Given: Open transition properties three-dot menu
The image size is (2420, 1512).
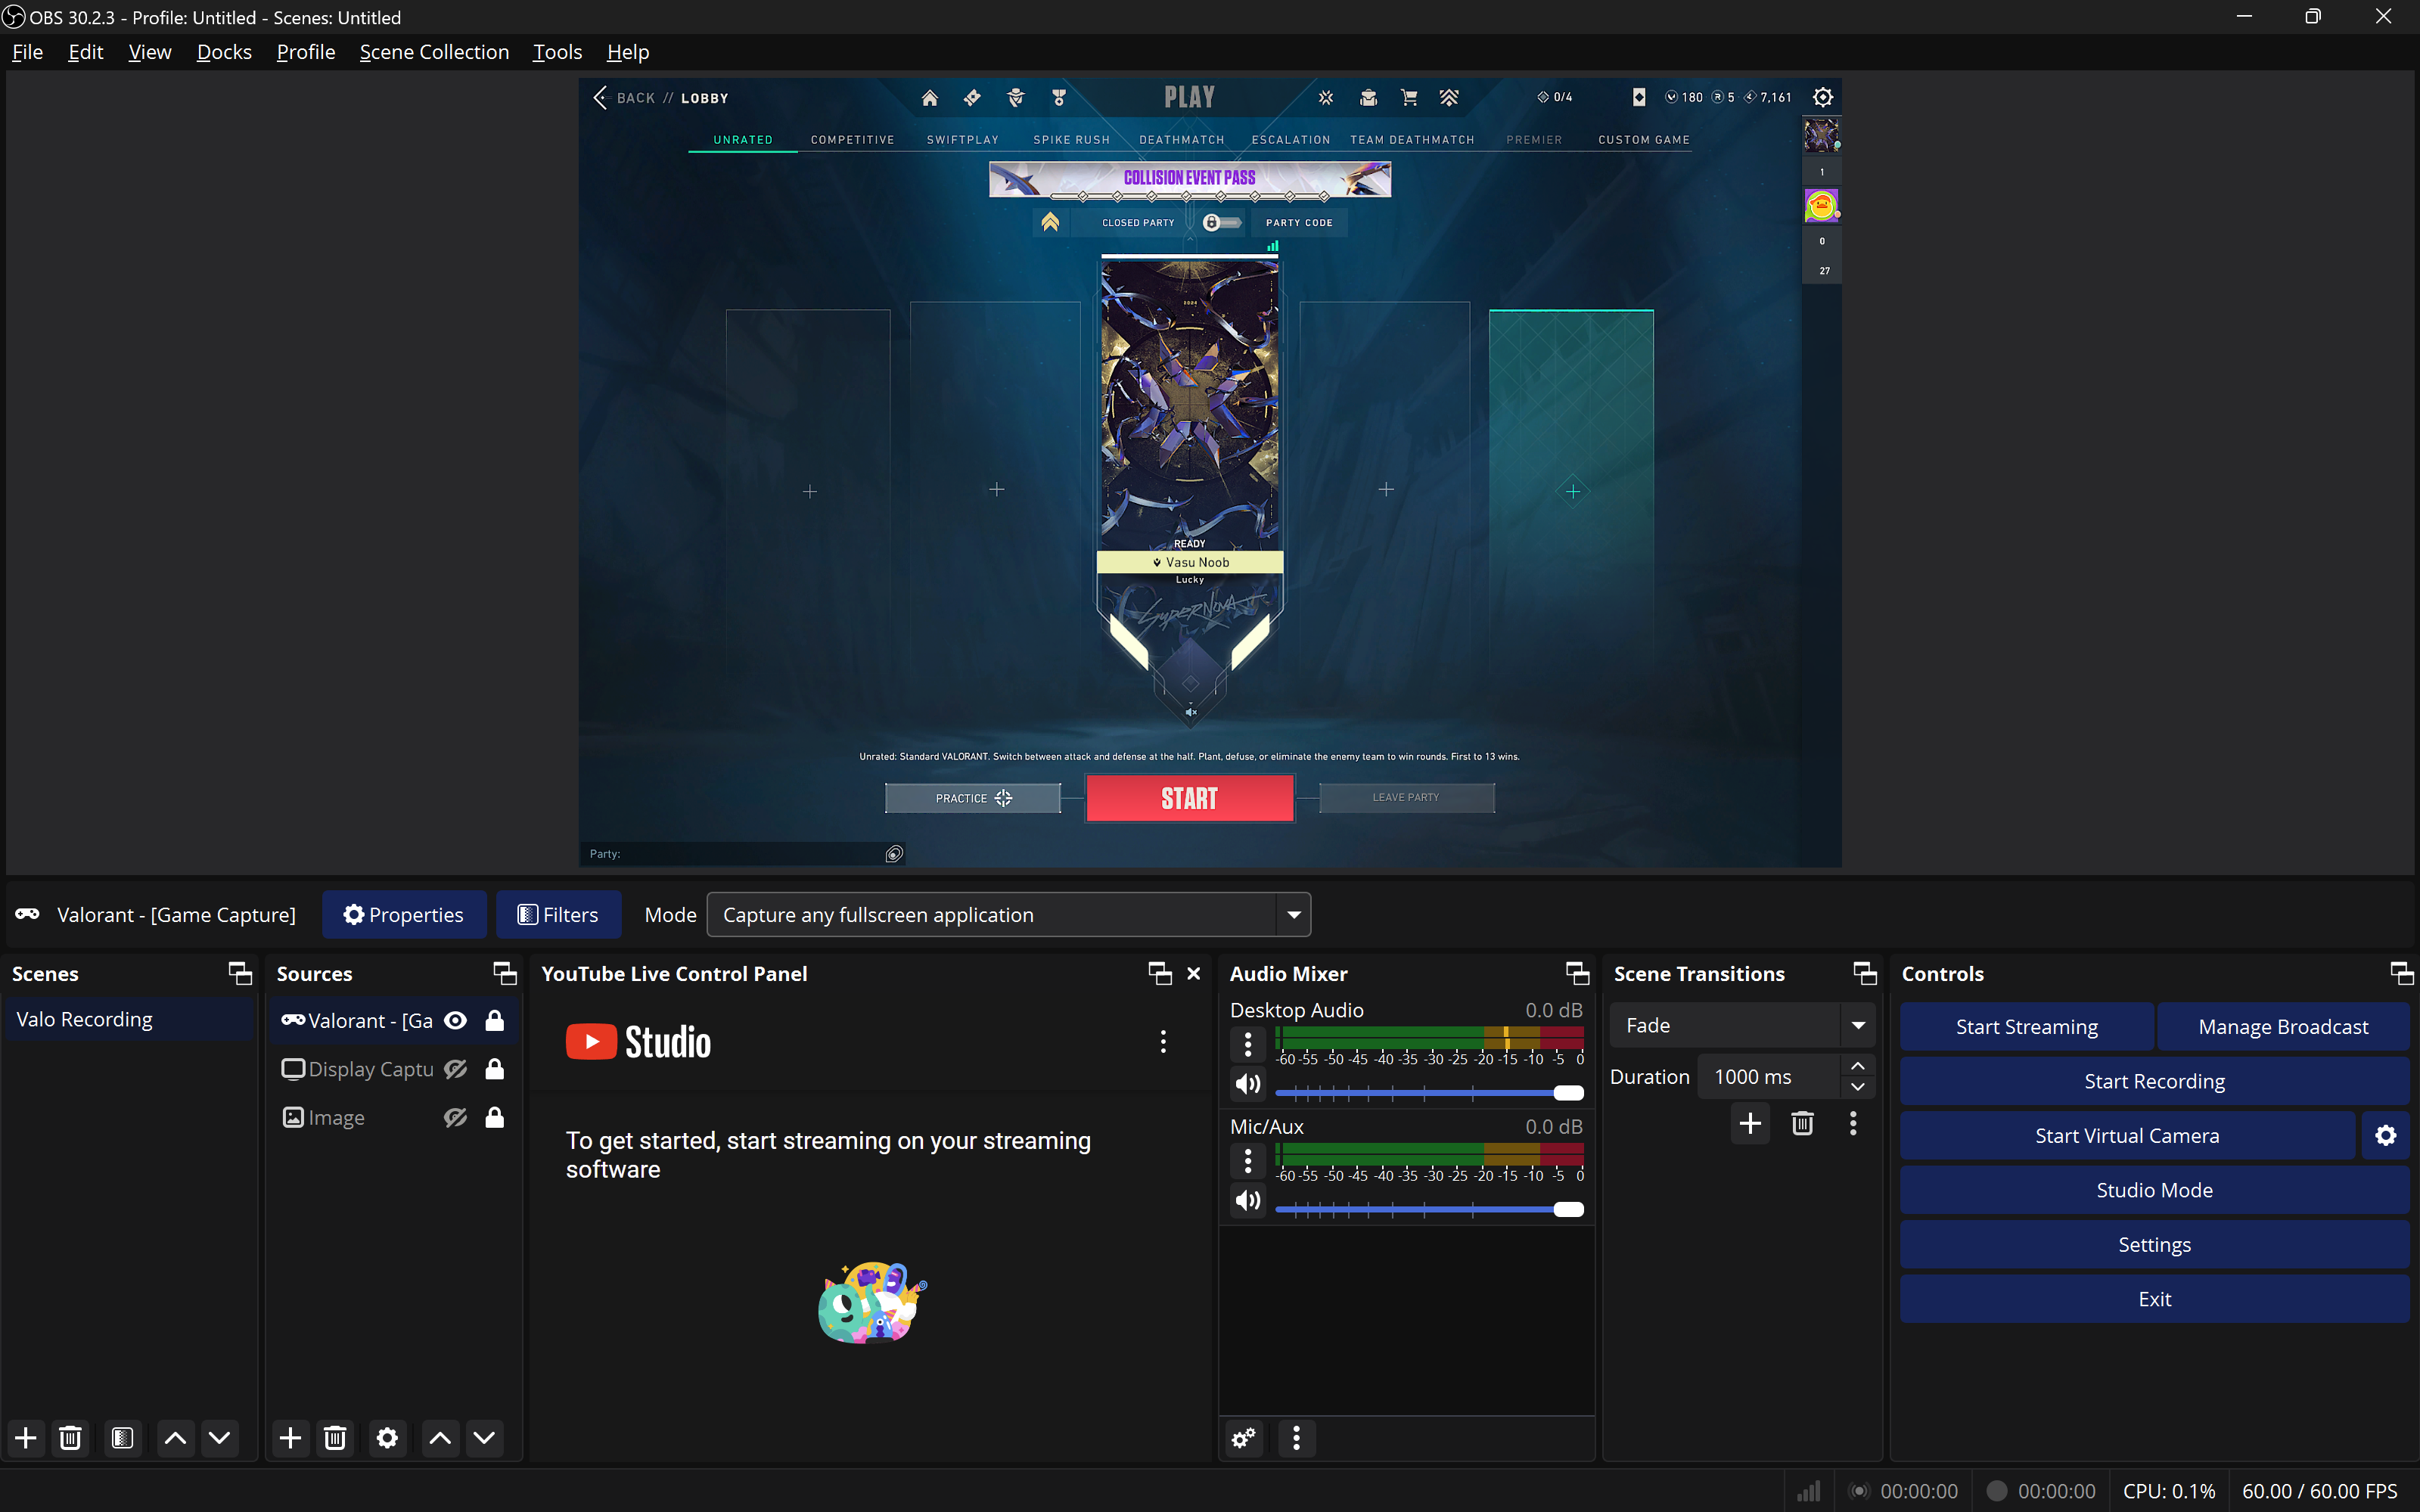Looking at the screenshot, I should pos(1853,1123).
